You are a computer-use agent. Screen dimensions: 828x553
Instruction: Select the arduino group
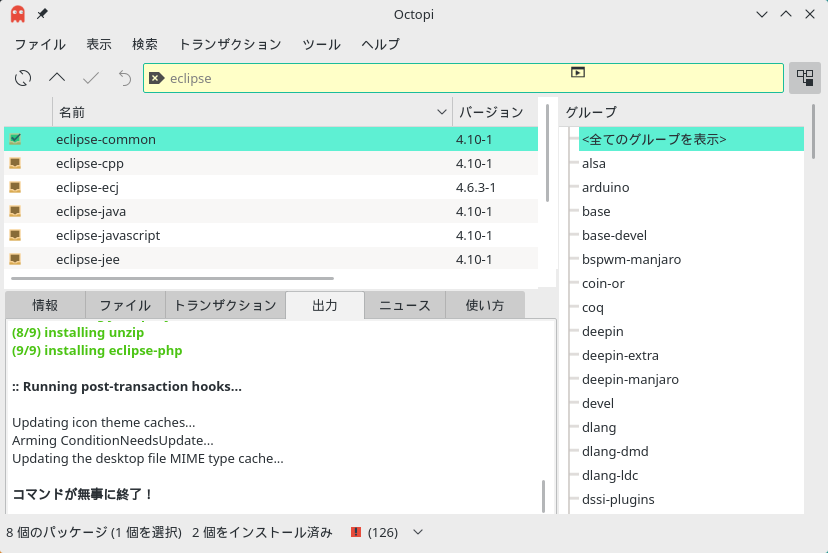point(605,187)
